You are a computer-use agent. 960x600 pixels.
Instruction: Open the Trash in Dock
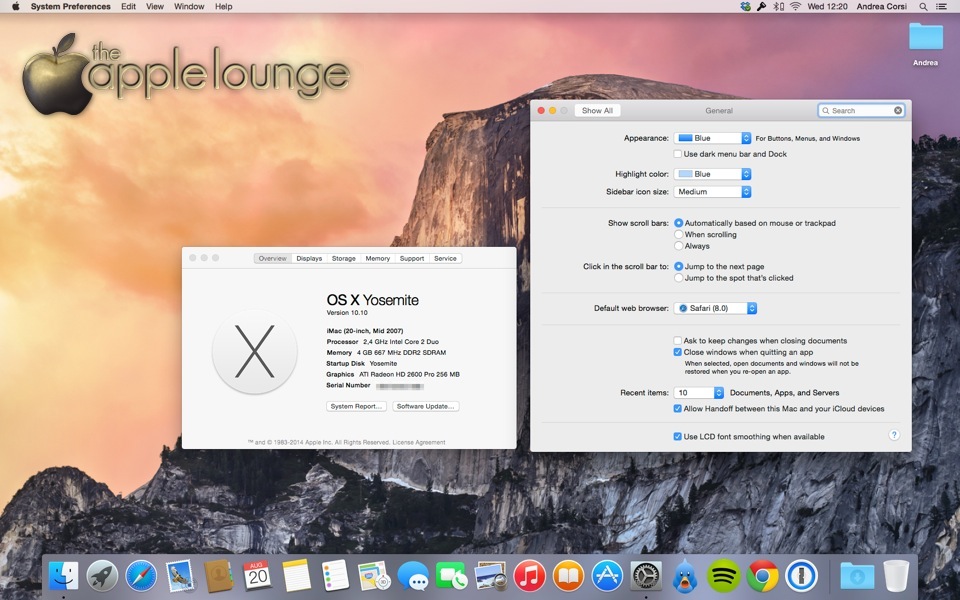coord(896,576)
